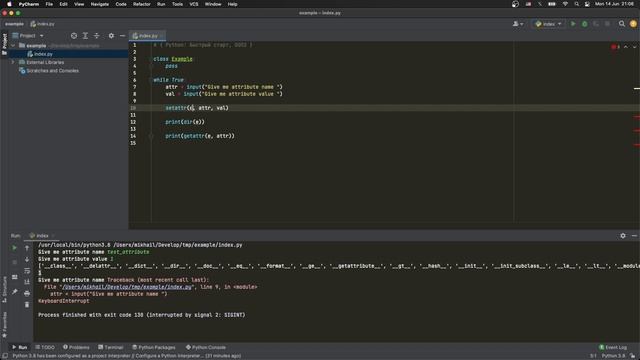640x360 pixels.
Task: Toggle tool window bars icon in status bar corner
Action: click(x=5, y=356)
